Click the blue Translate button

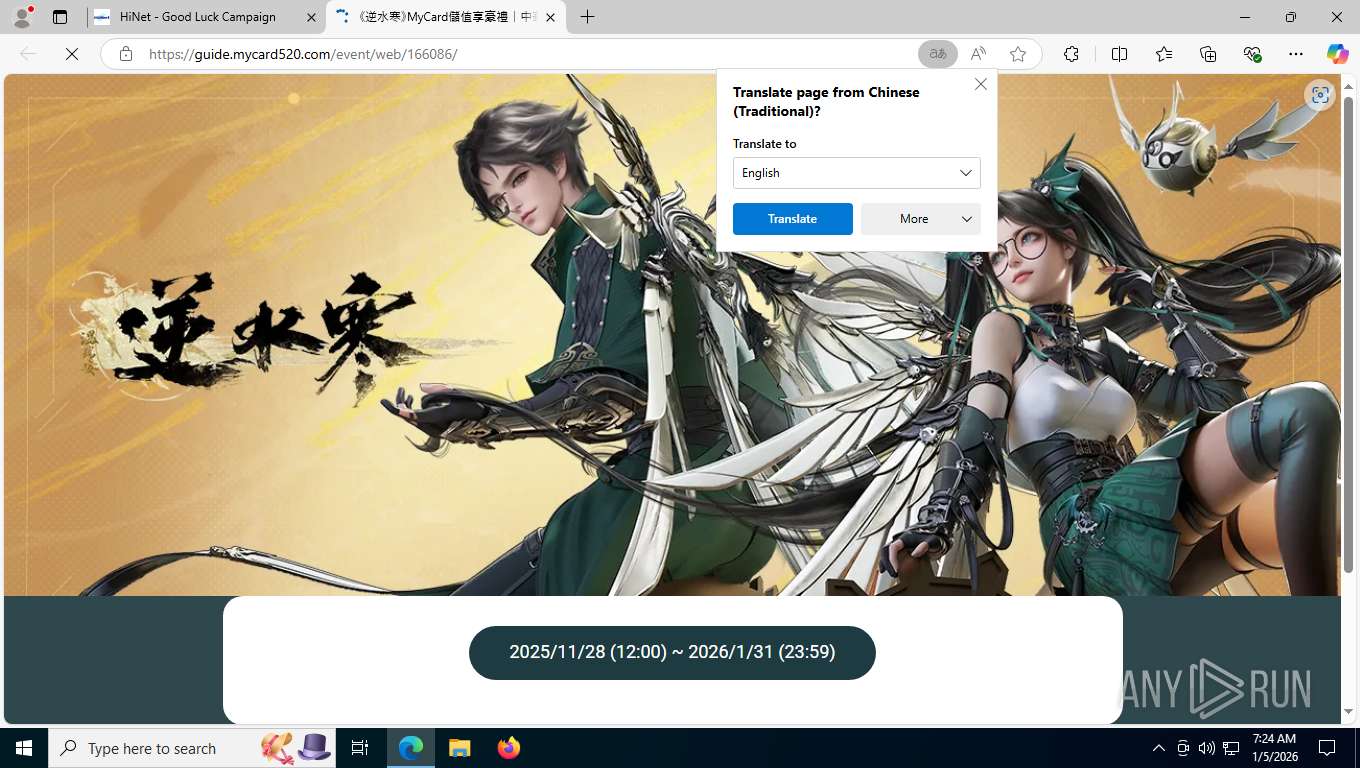(793, 219)
